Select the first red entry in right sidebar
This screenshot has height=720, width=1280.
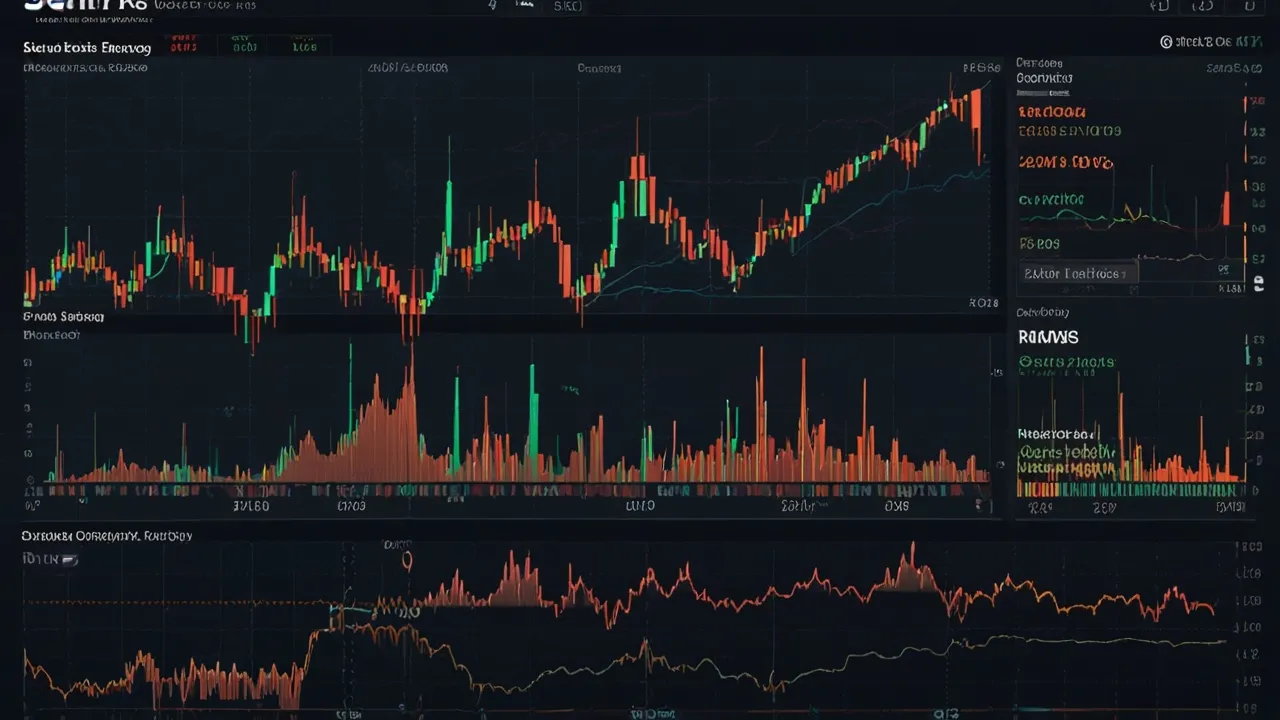(x=1051, y=113)
